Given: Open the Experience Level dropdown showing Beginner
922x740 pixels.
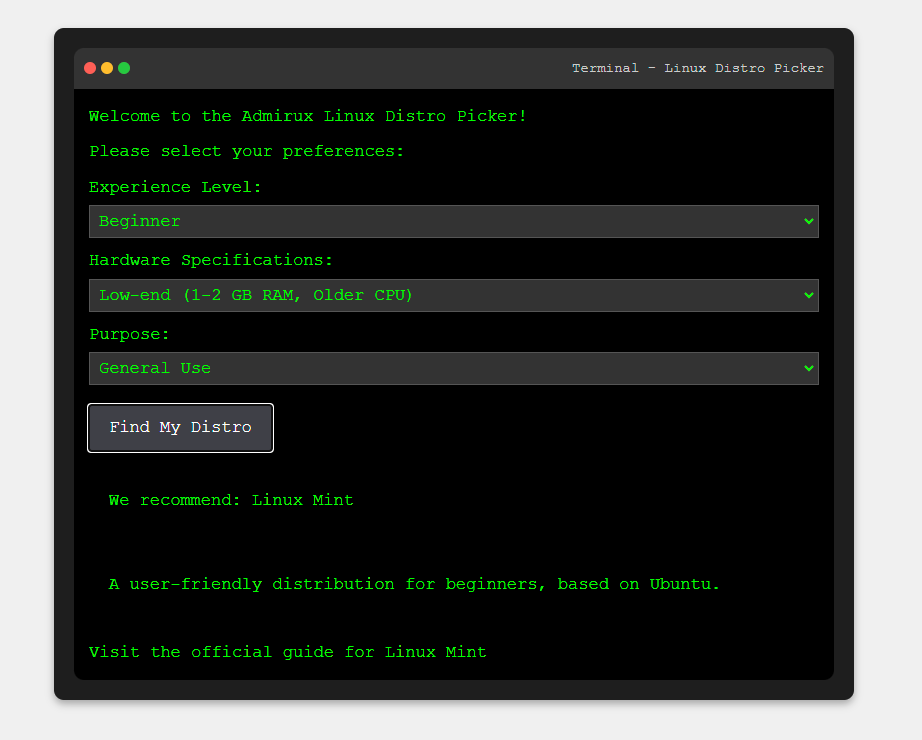Looking at the screenshot, I should (453, 221).
